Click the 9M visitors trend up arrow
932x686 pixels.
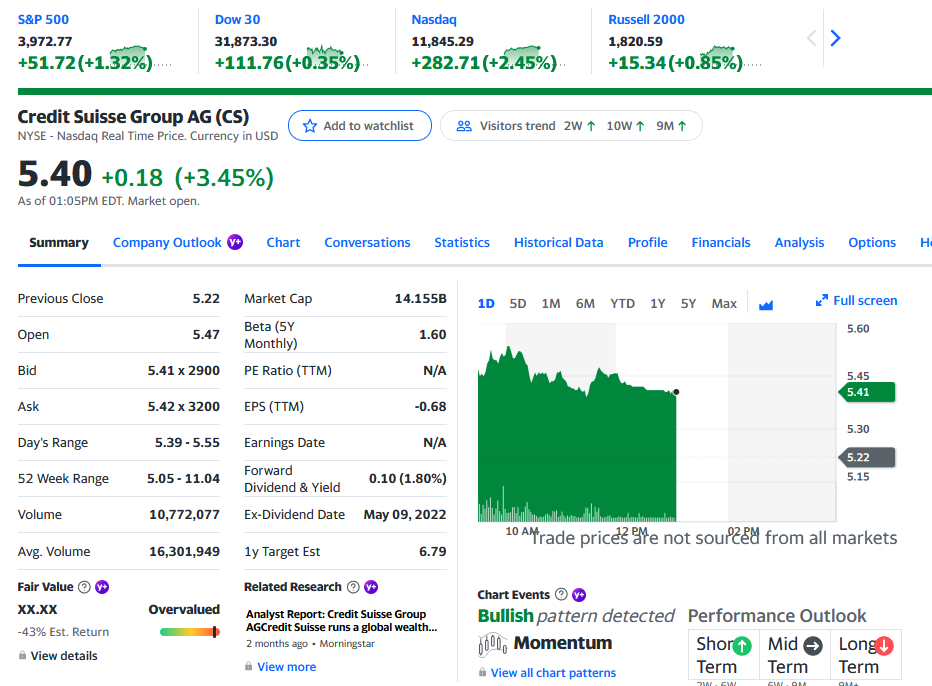tap(682, 126)
